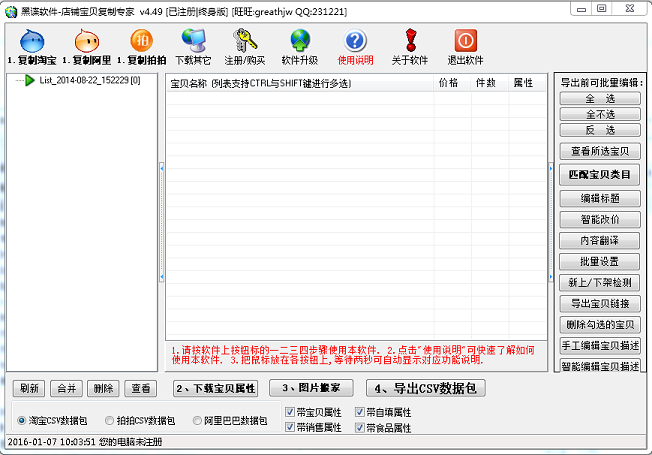
Task: Click 新上/下架检测 button
Action: [600, 283]
